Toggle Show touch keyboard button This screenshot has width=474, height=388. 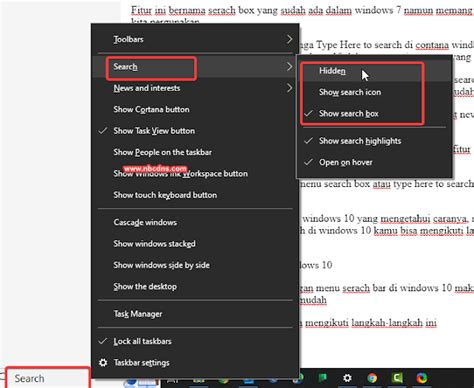click(x=195, y=195)
